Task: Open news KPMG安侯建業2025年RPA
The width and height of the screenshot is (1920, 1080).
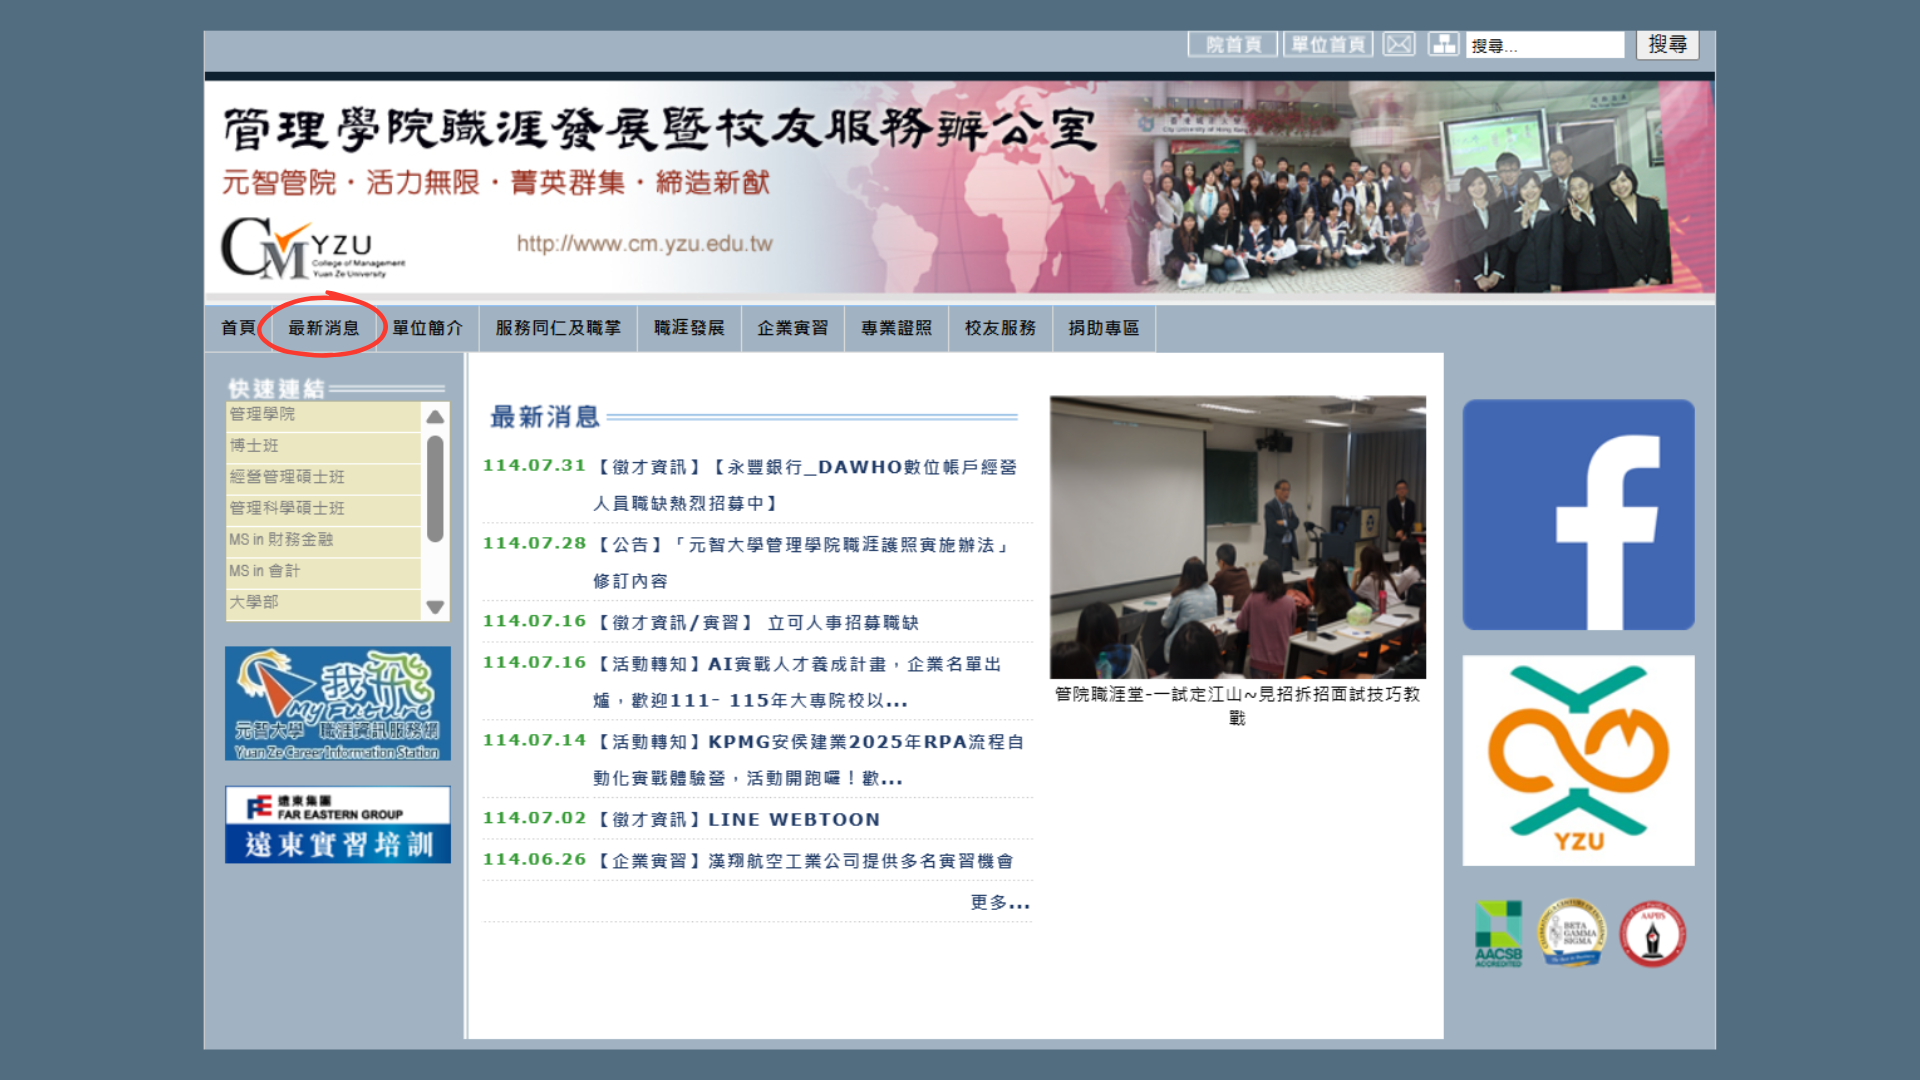Action: point(809,760)
